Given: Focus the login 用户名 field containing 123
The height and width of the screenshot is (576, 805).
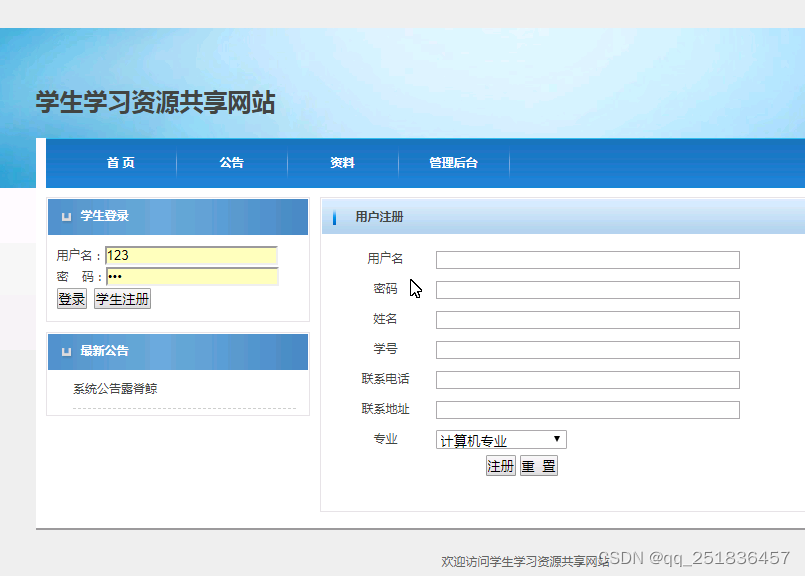Looking at the screenshot, I should point(191,256).
